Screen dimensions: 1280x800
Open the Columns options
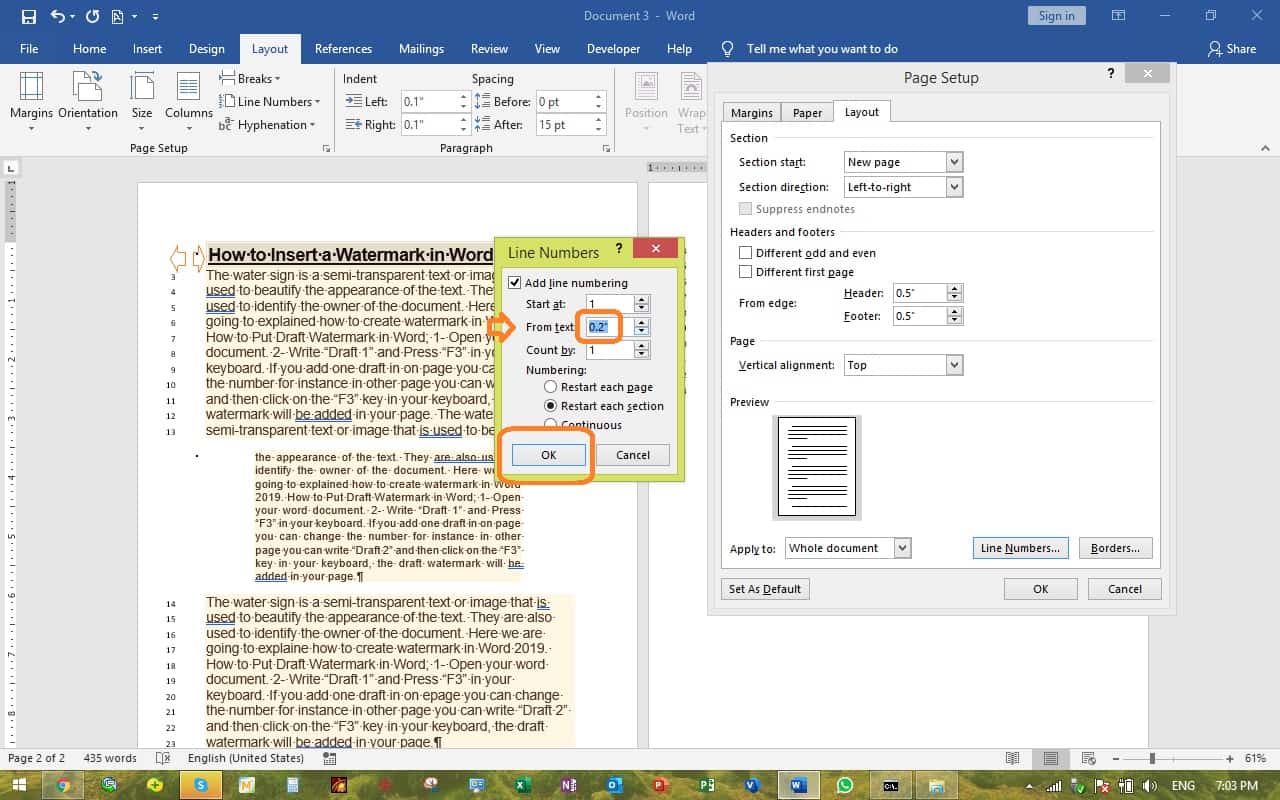188,101
